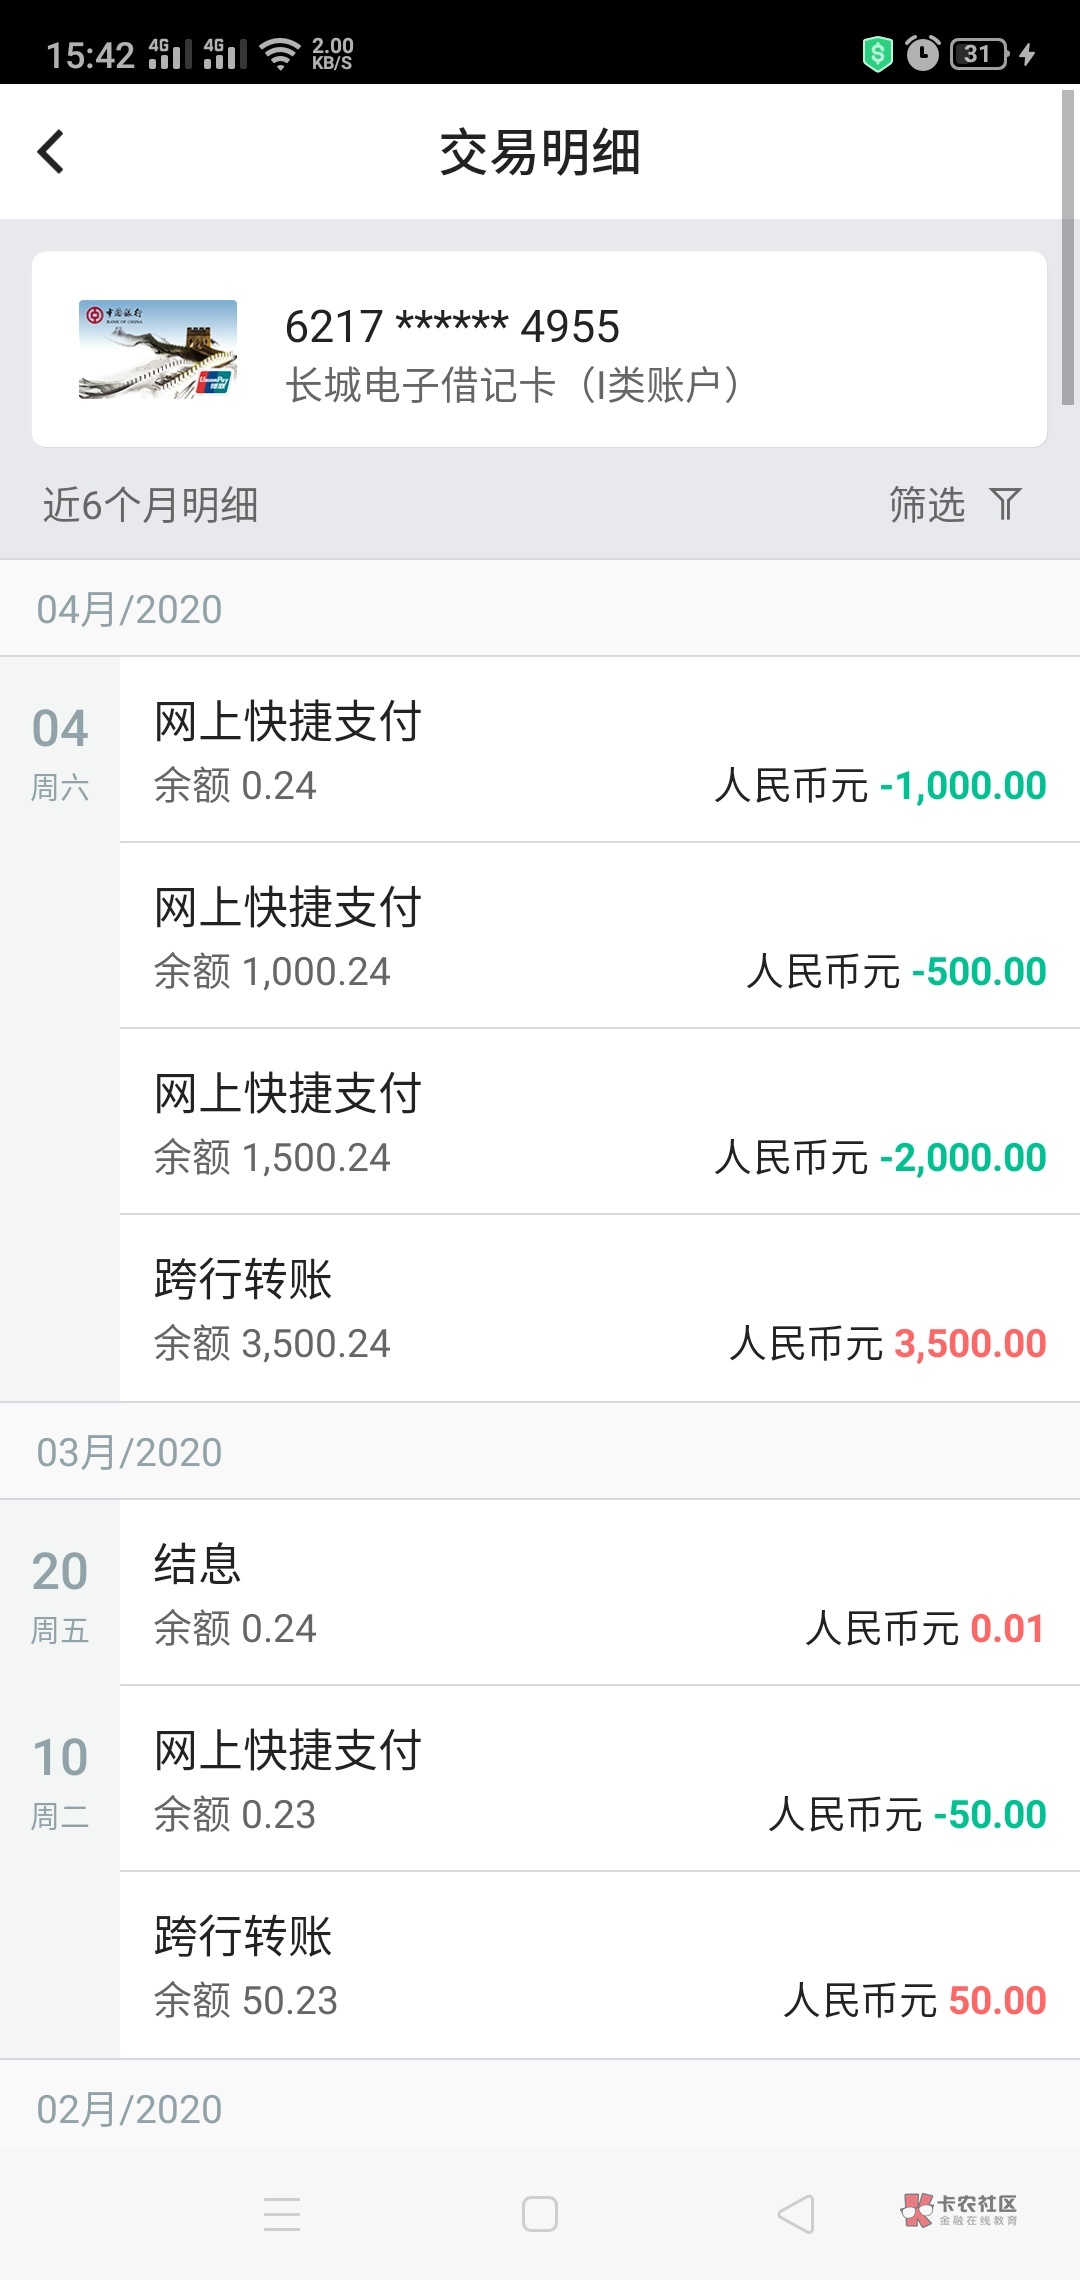Tap the back arrow in header
1080x2280 pixels.
click(51, 153)
